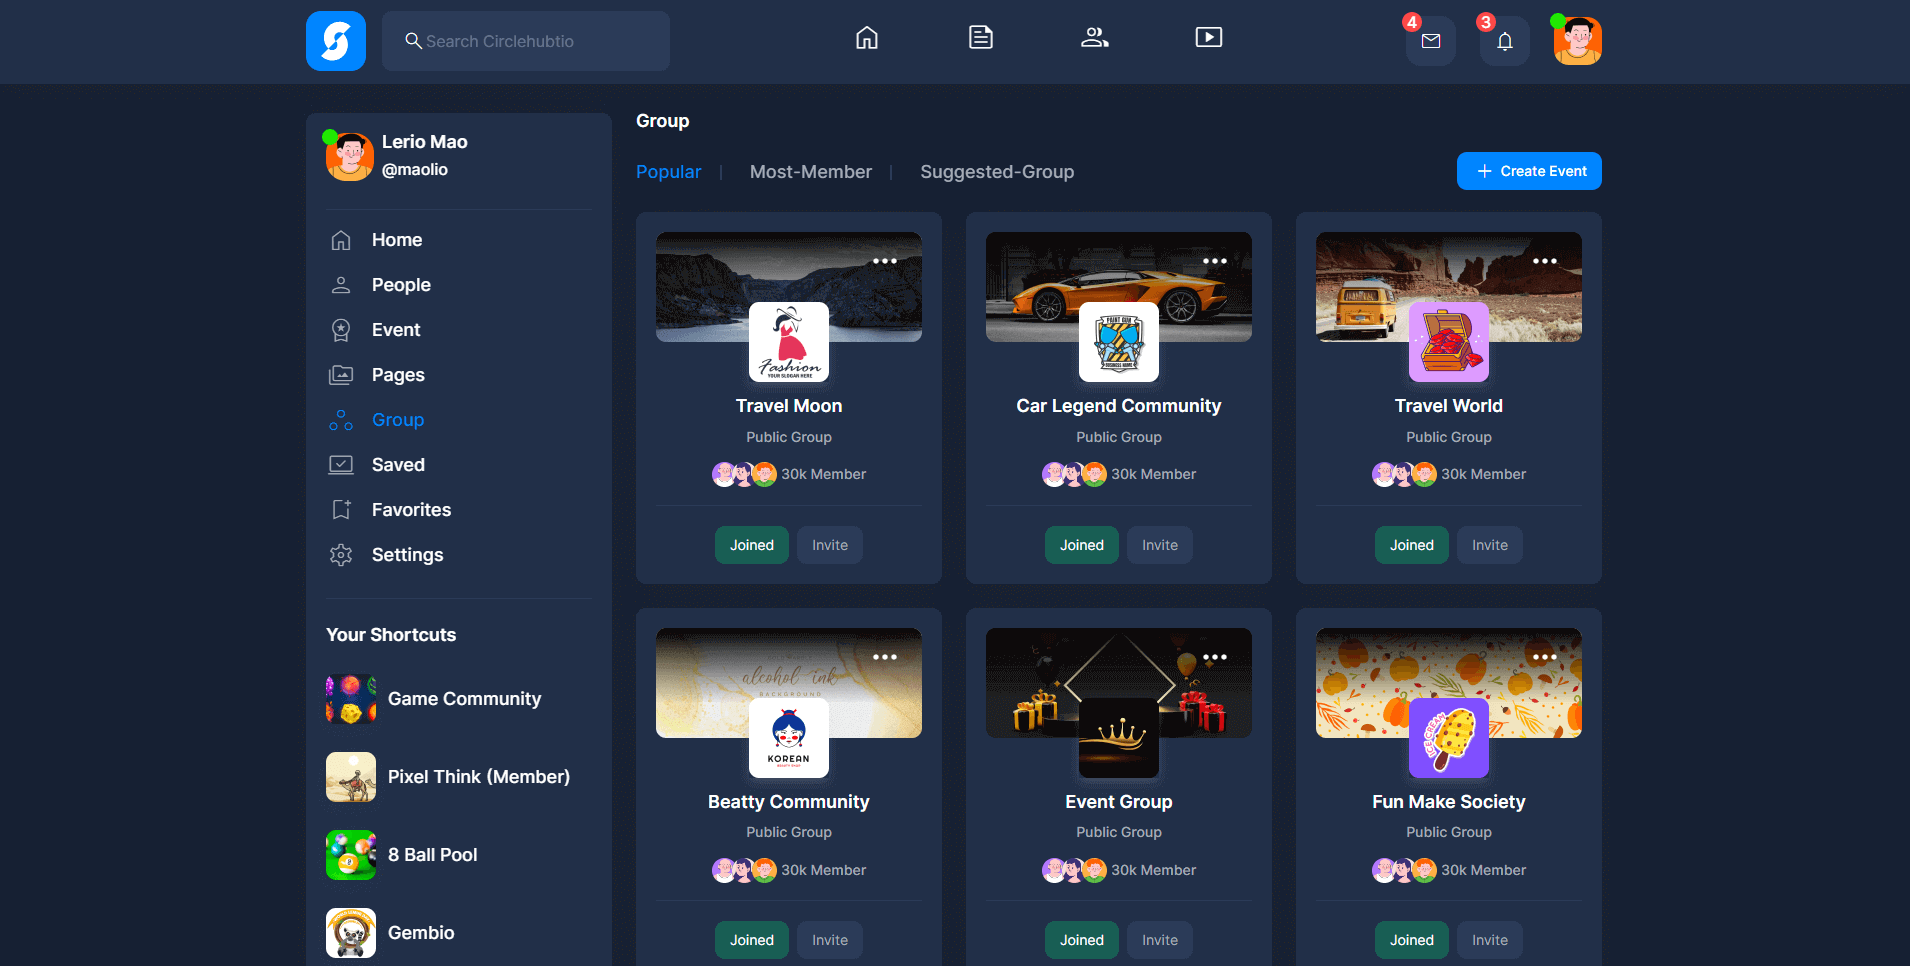The height and width of the screenshot is (966, 1910).
Task: Toggle Joined on Car Legend Community
Action: 1082,545
